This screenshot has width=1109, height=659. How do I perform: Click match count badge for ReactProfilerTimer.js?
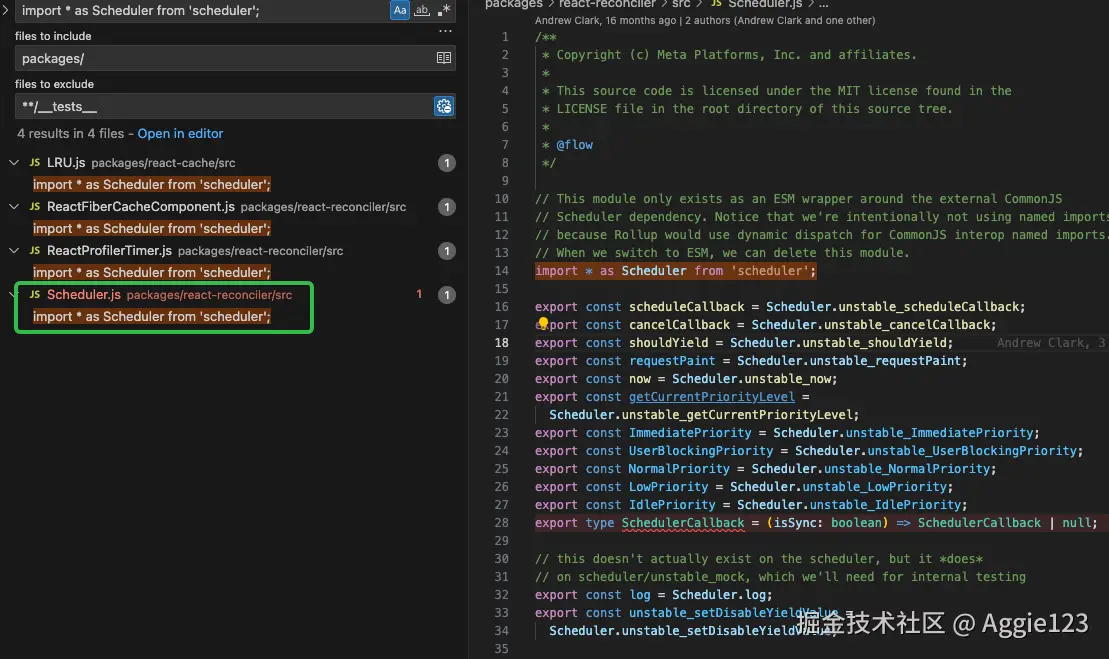(447, 251)
